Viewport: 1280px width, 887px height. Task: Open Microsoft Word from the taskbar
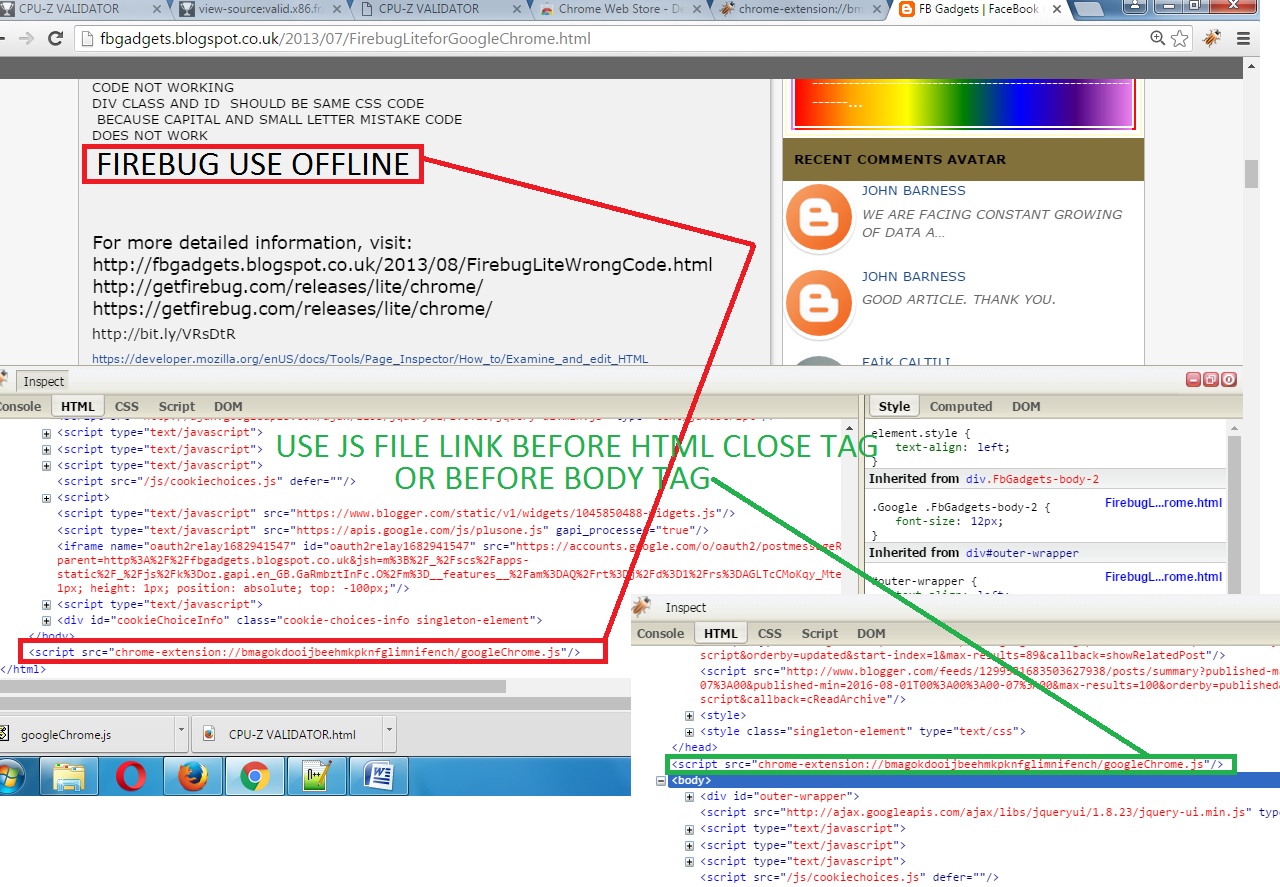tap(378, 776)
